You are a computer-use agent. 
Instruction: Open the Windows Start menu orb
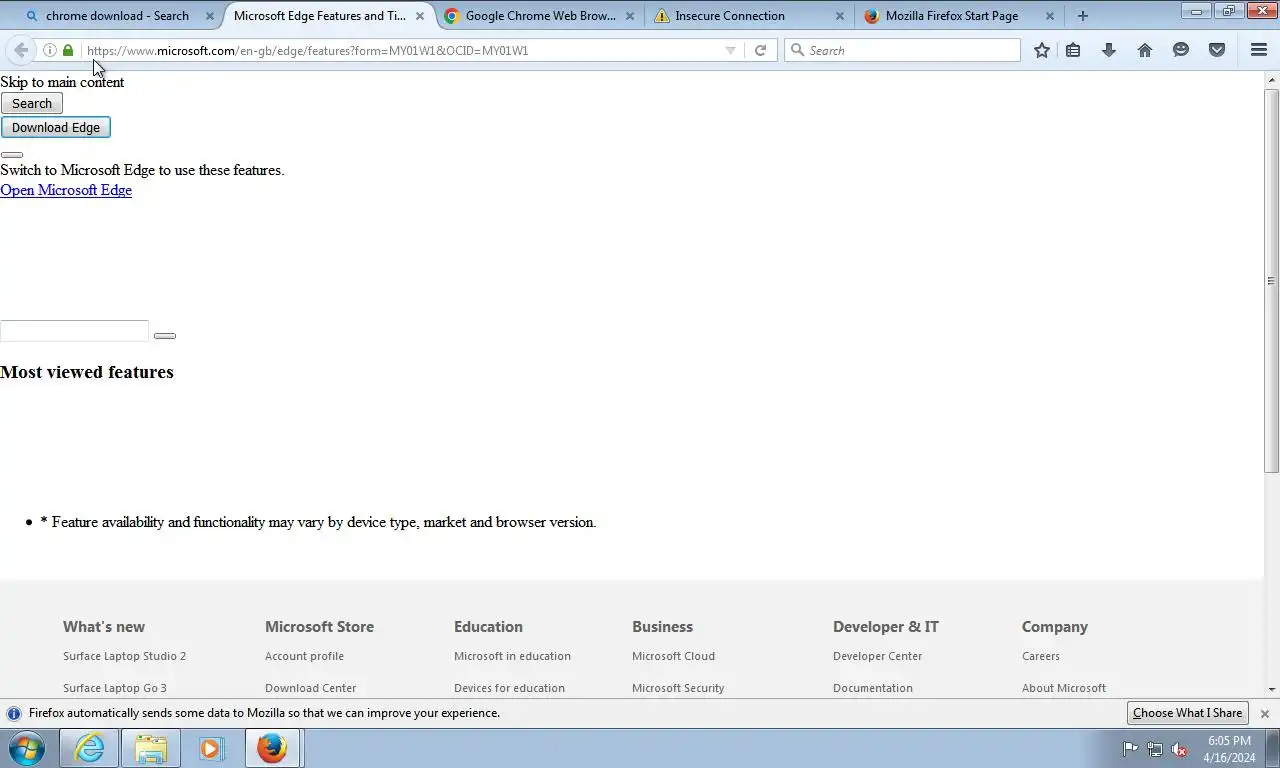click(x=27, y=748)
